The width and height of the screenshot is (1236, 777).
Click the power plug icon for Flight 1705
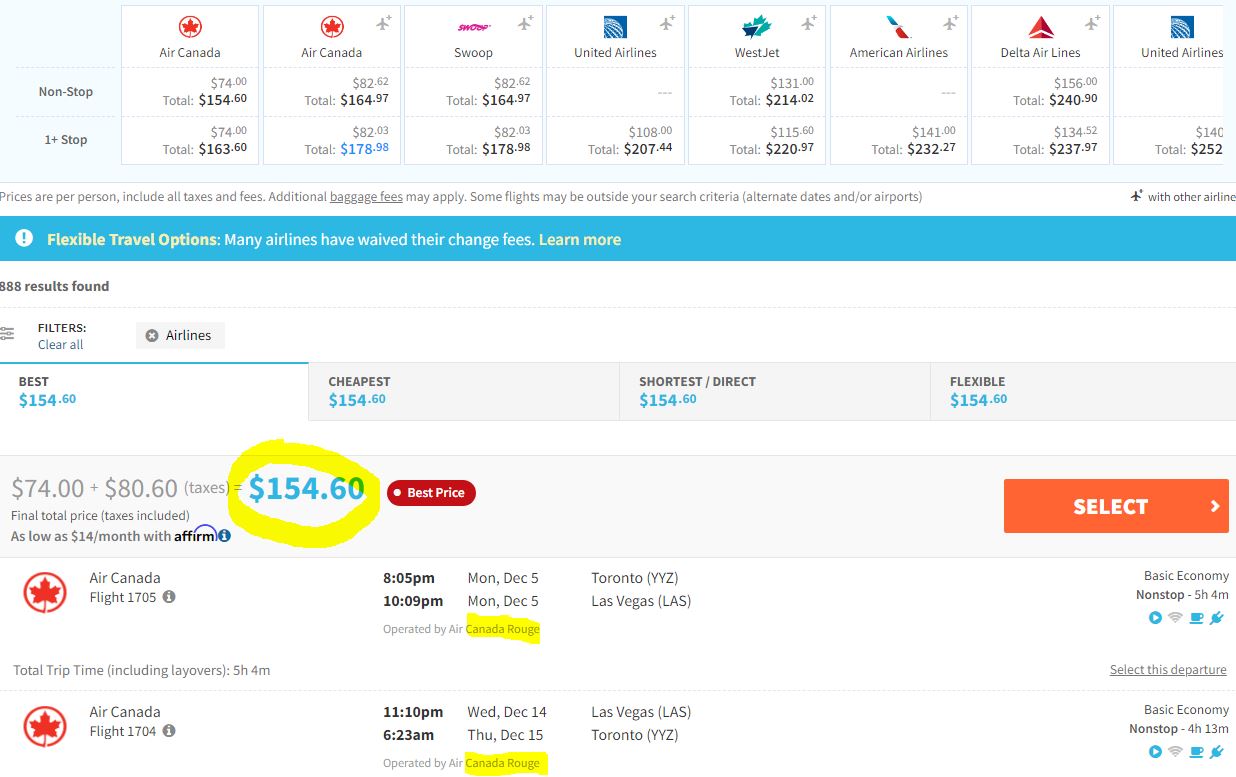click(x=1217, y=618)
